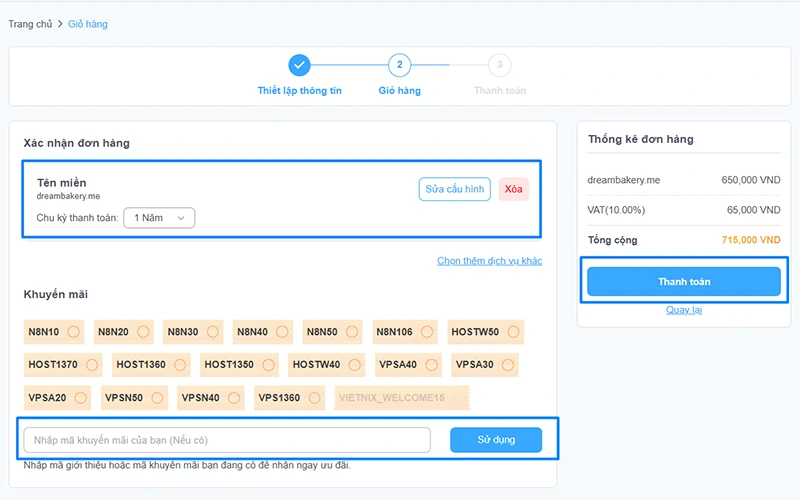Choose the VPSA40 promo code
The width and height of the screenshot is (800, 500).
[428, 365]
